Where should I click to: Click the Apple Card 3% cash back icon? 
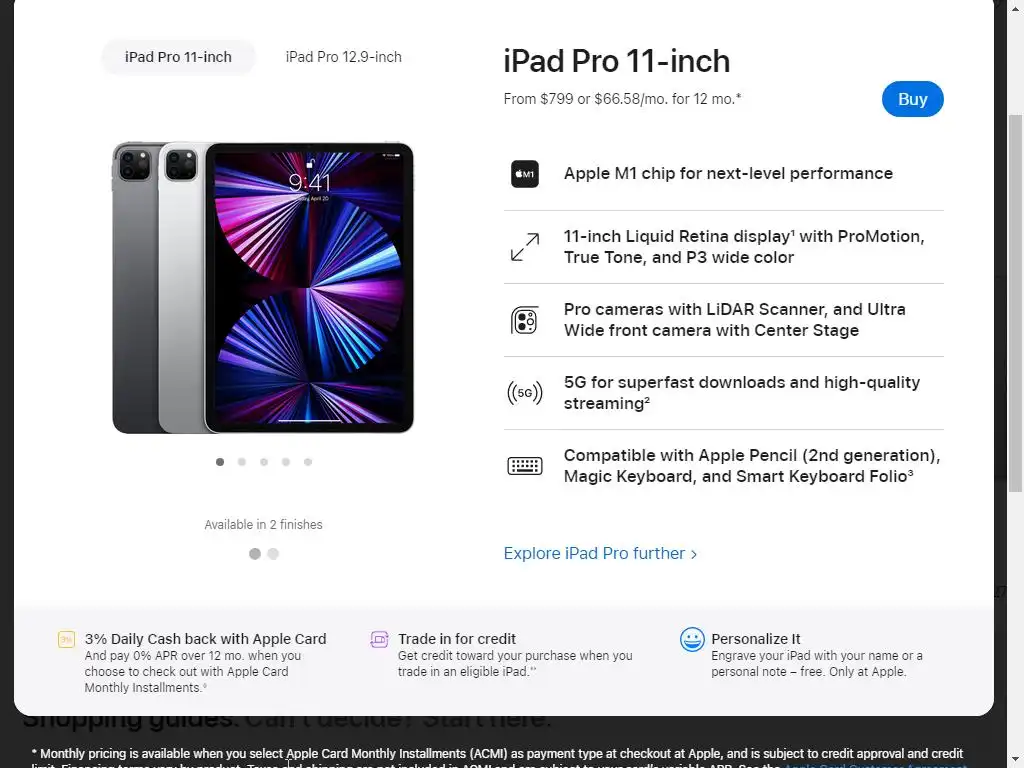[66, 639]
